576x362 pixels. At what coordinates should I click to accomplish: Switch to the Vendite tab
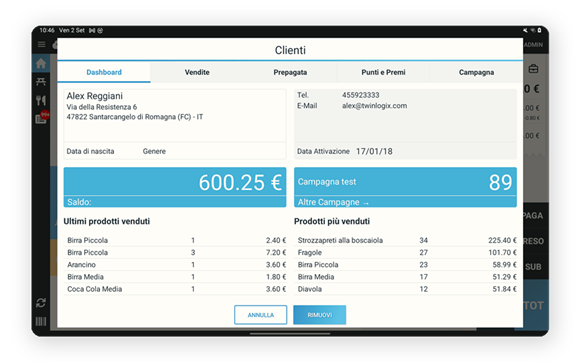197,72
